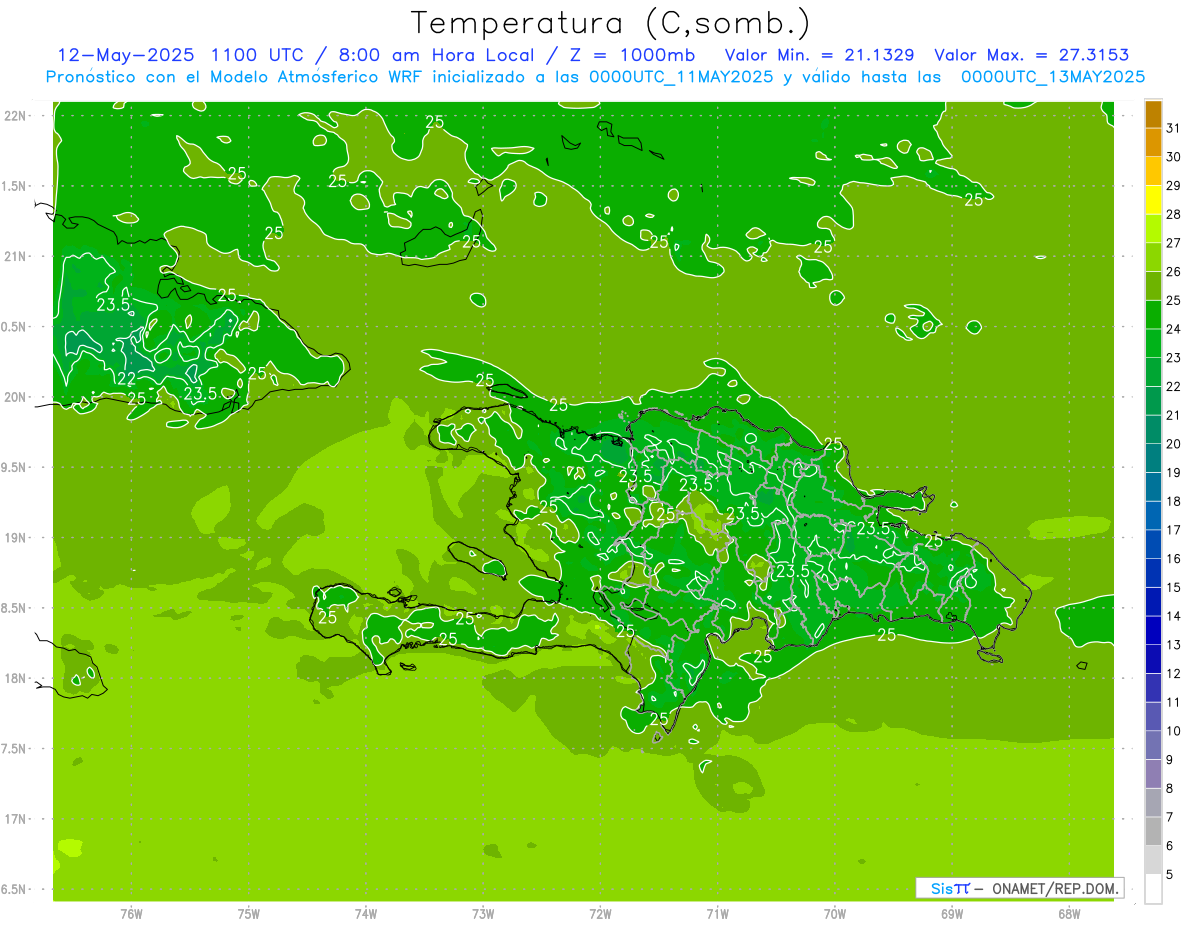
Task: Click the "Valor Min. = 21.1329" value
Action: pyautogui.click(x=819, y=55)
